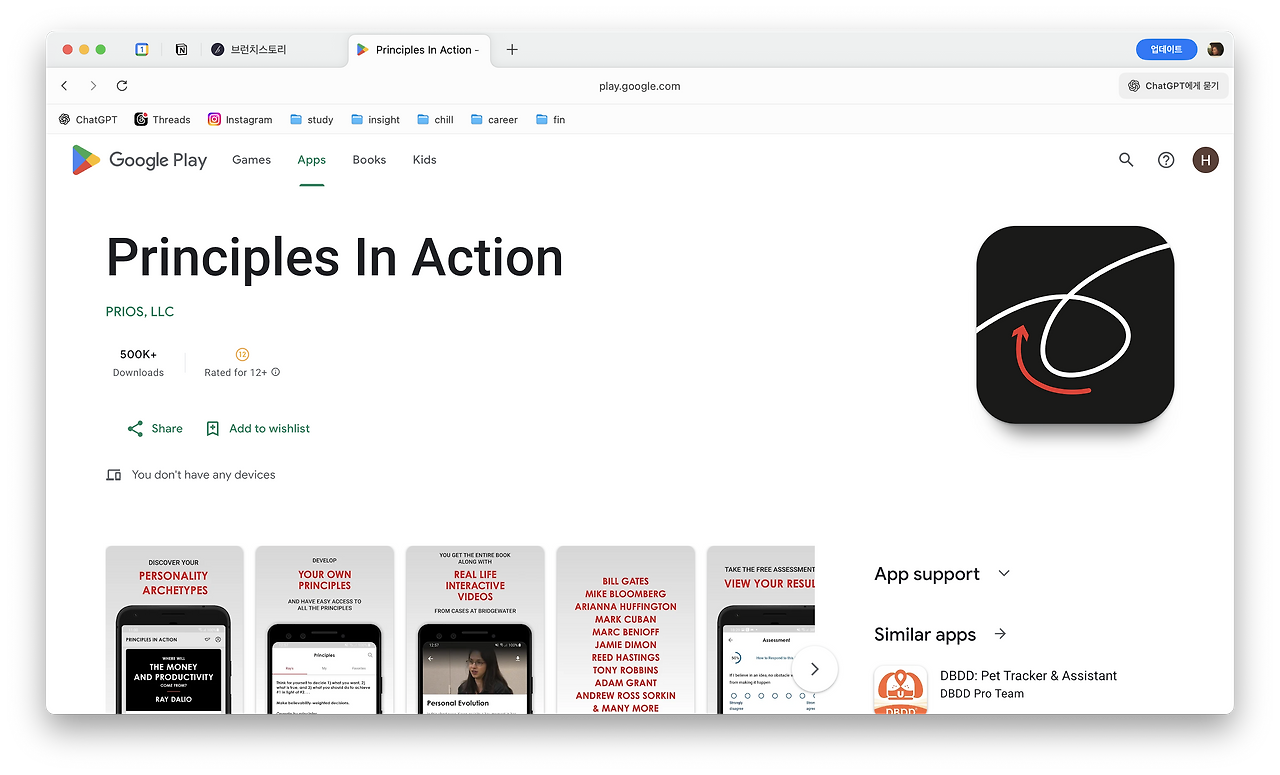Show next screenshots with the carousel arrow

(815, 669)
